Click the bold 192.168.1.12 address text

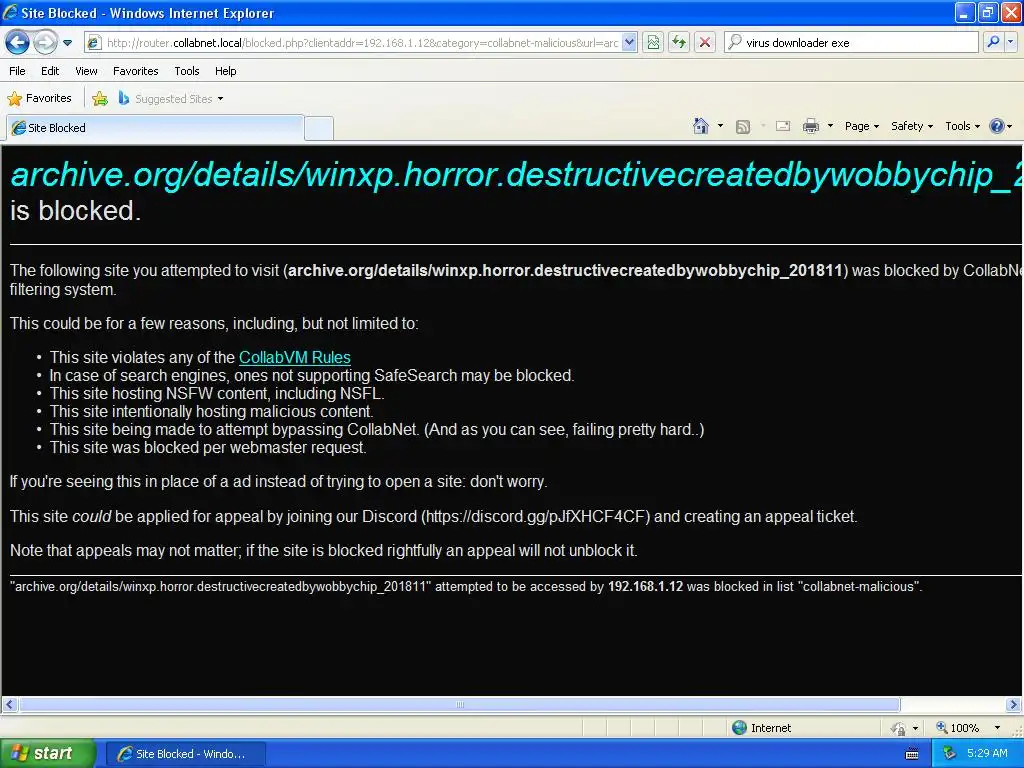coord(645,586)
